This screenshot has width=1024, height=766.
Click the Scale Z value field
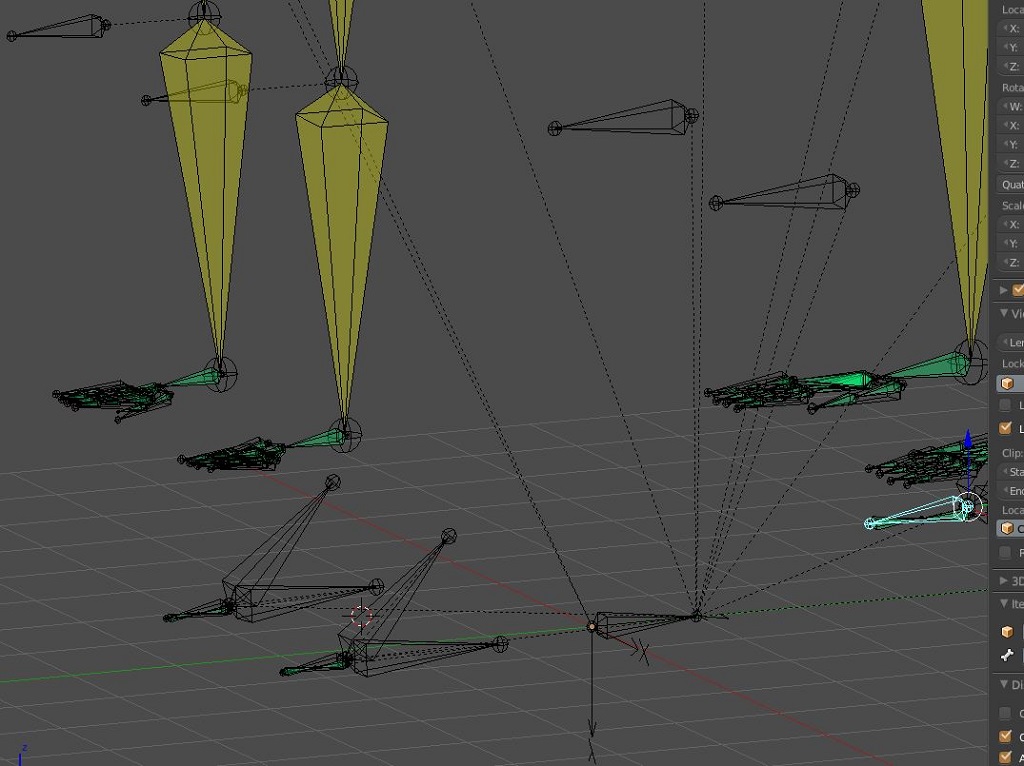tap(1011, 263)
